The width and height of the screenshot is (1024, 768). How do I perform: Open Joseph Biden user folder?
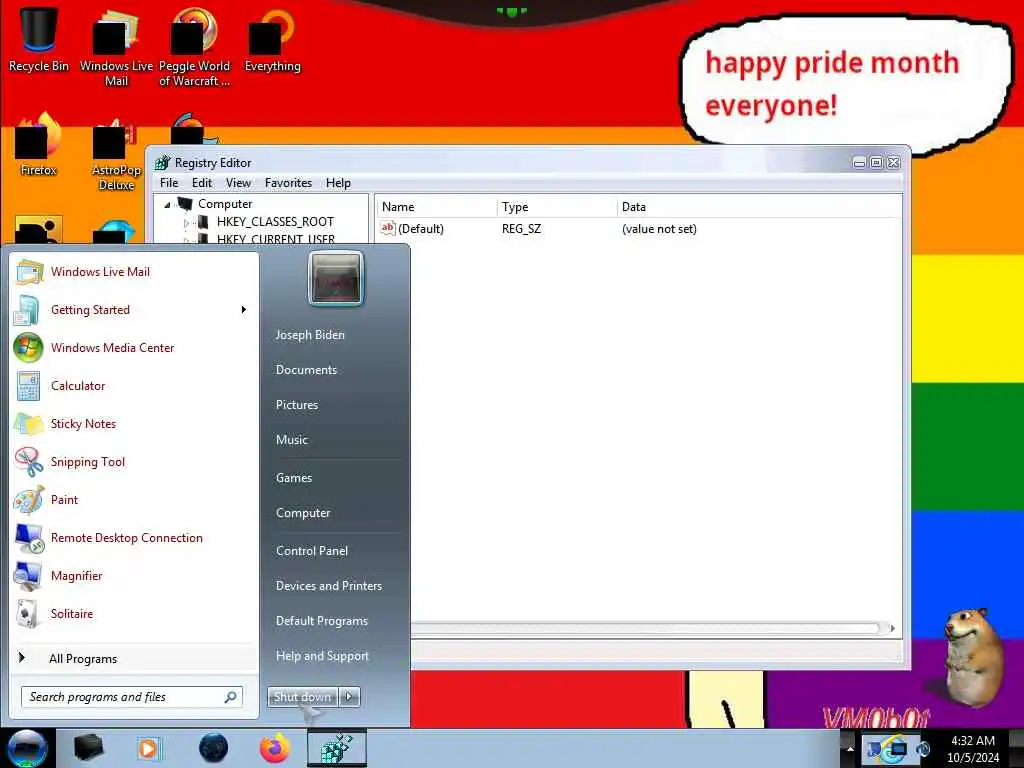coord(310,334)
